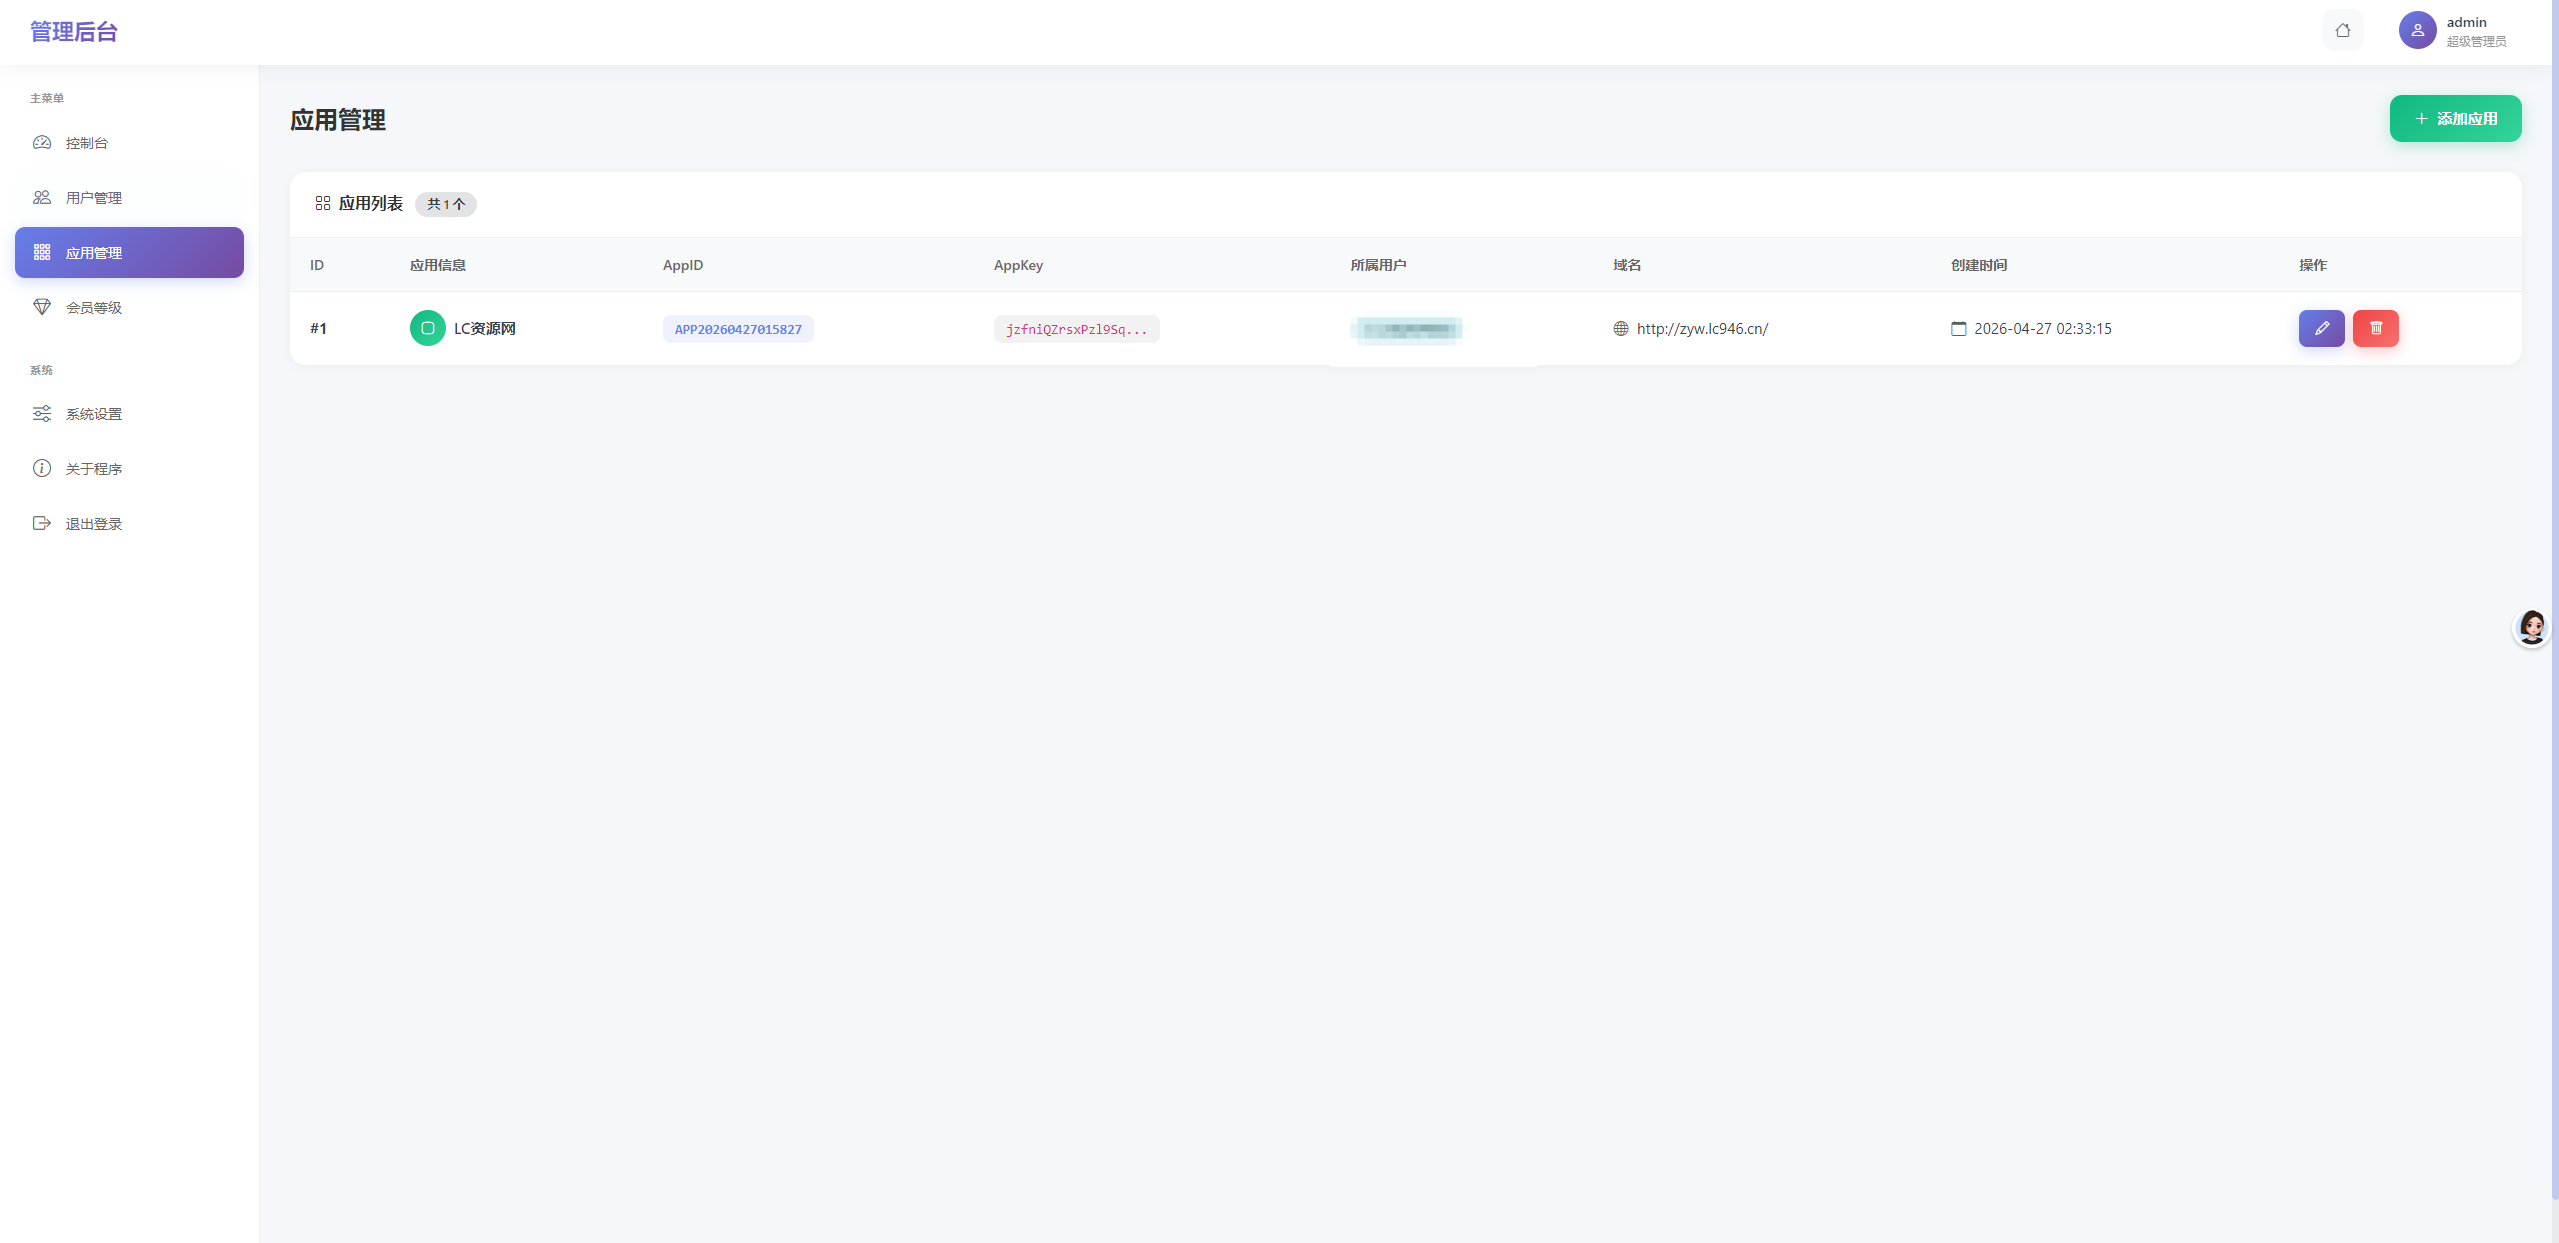Click the APP20260427015827 AppID badge
The image size is (2559, 1243).
tap(738, 329)
